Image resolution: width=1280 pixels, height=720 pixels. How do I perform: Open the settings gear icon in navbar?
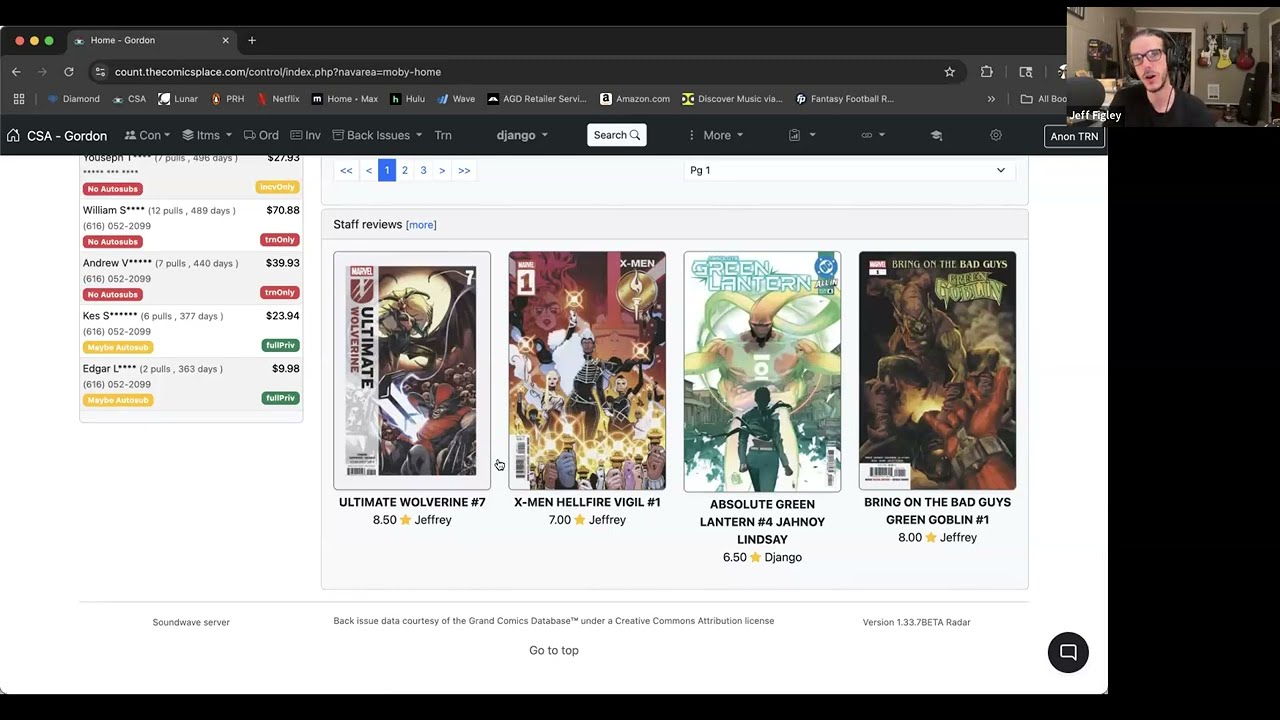coord(996,135)
